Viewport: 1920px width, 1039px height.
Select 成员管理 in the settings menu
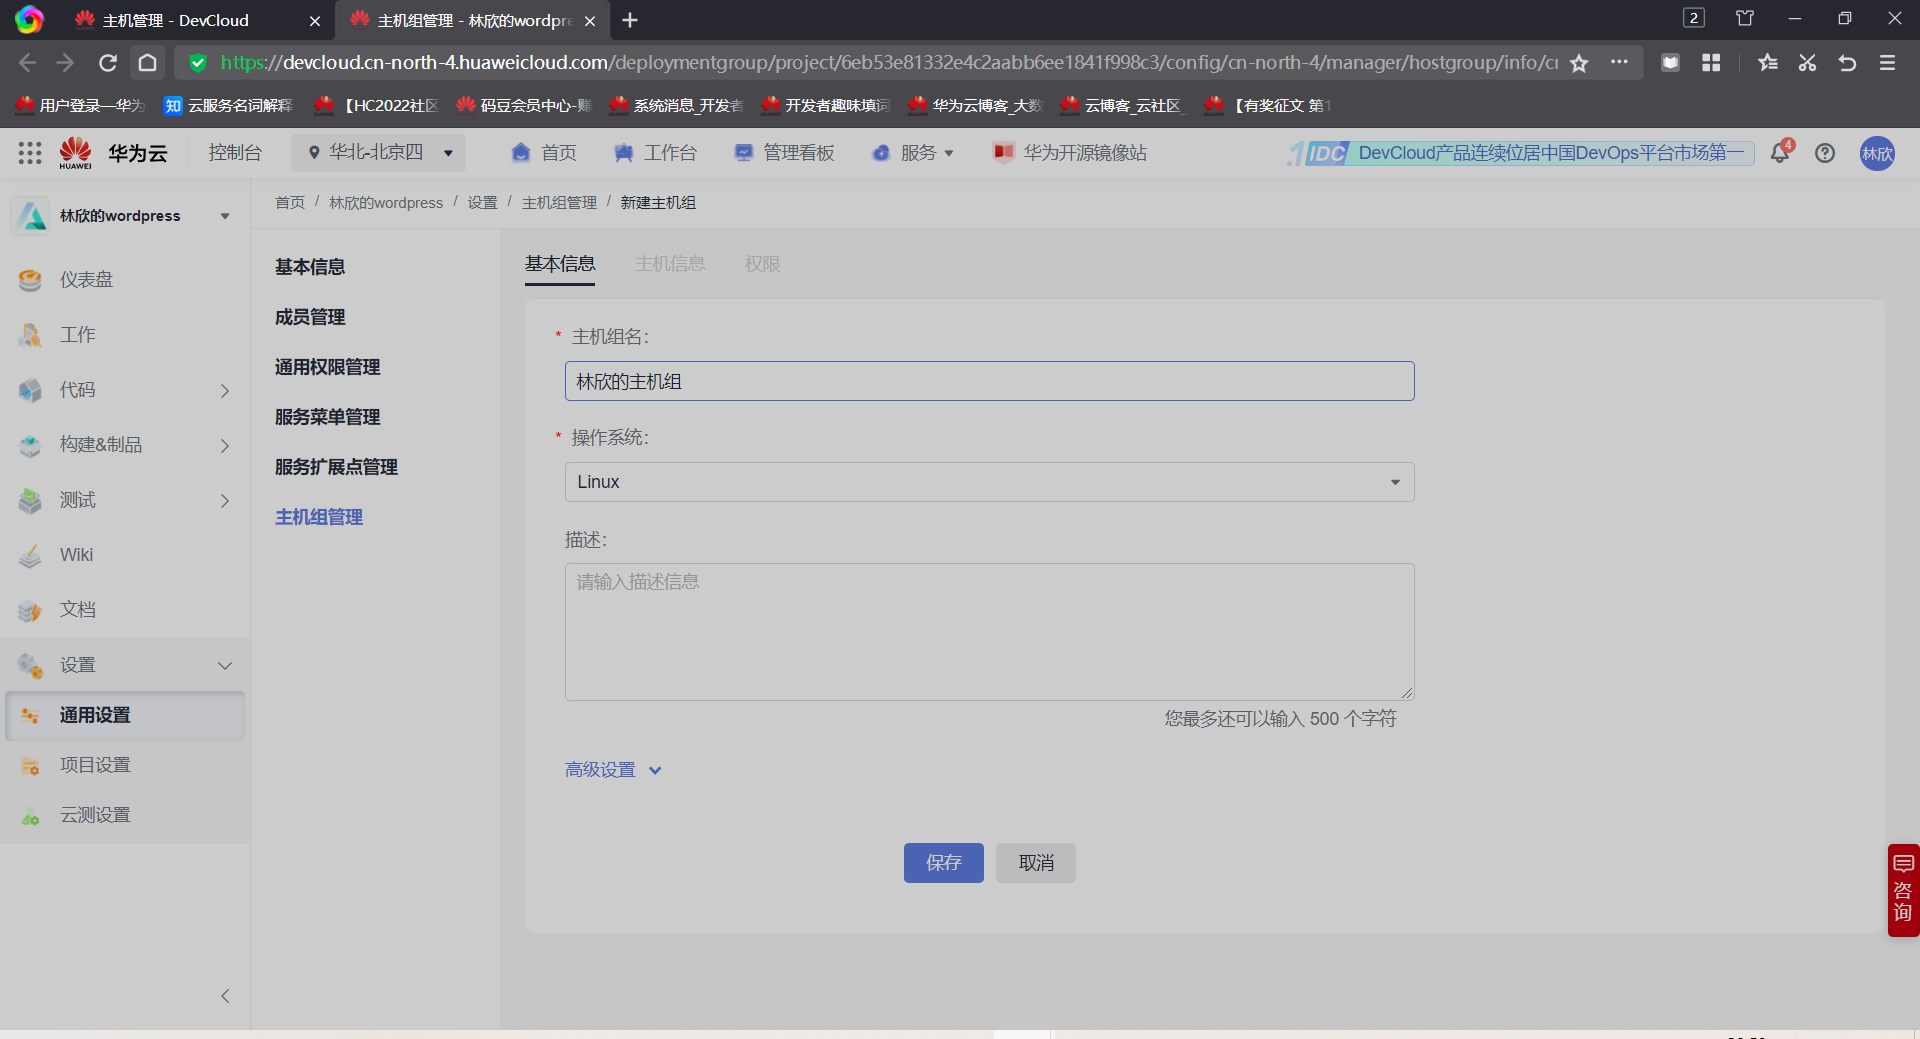pos(310,317)
